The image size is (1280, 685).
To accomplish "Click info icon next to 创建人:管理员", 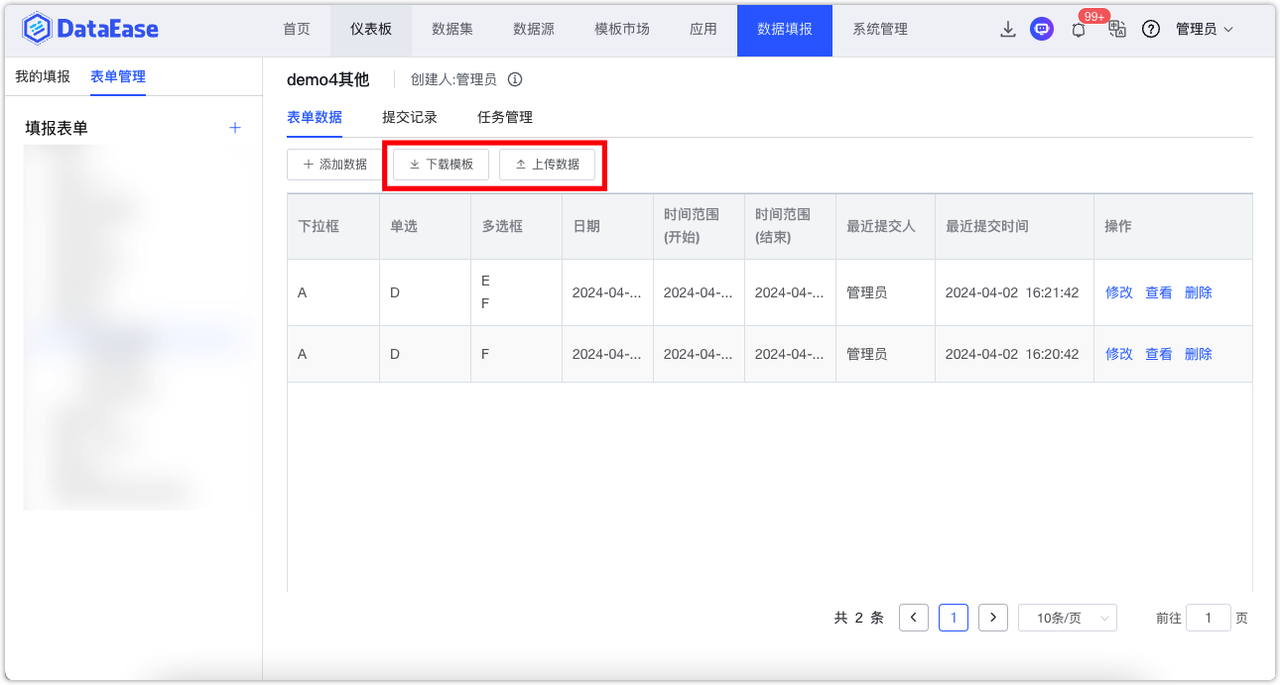I will (x=515, y=80).
